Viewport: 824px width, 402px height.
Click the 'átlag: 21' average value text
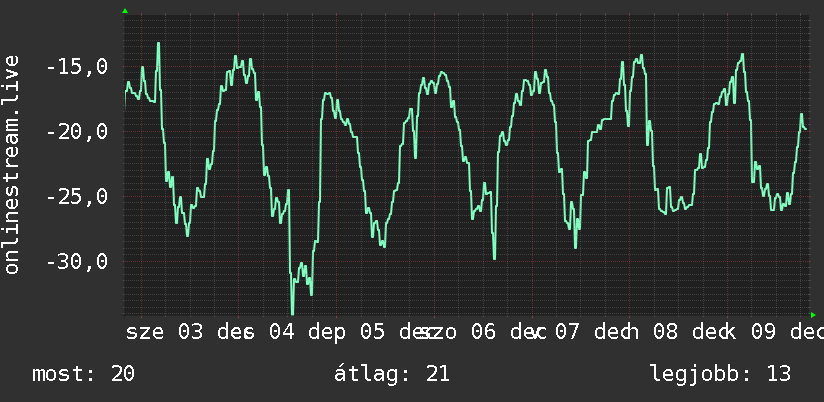[392, 374]
